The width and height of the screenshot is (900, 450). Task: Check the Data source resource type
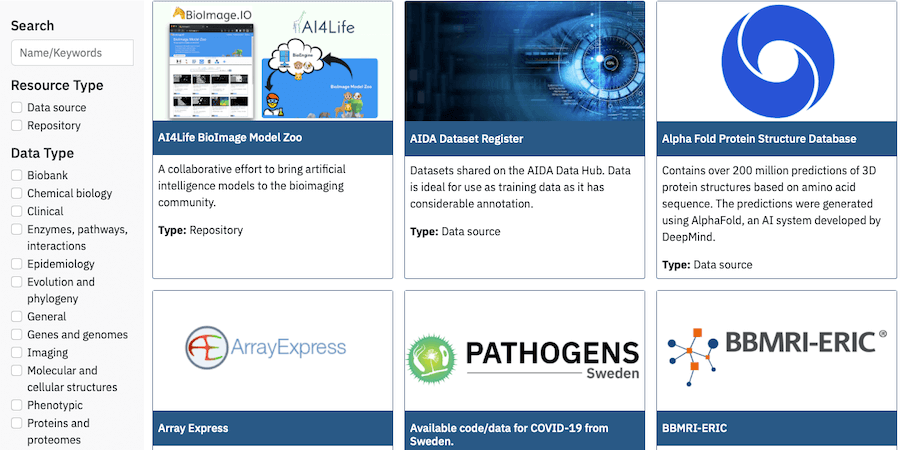point(17,108)
